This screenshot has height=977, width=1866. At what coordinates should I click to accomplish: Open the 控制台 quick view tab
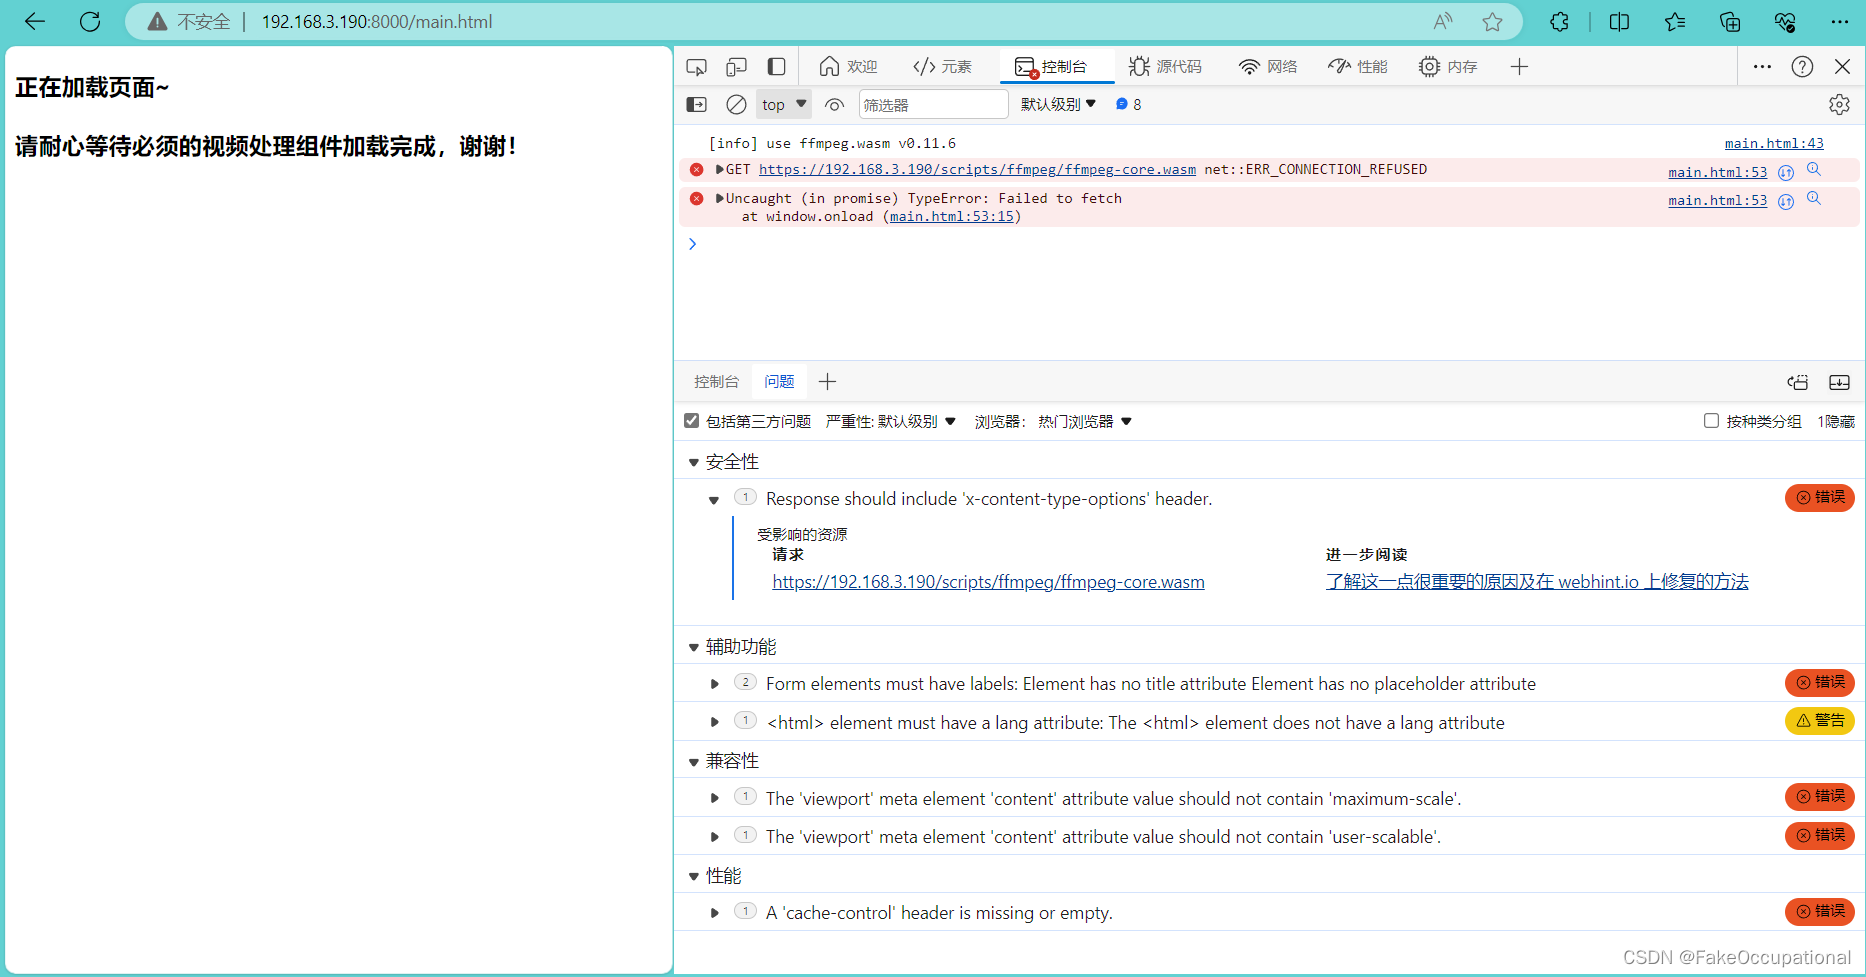(x=716, y=381)
